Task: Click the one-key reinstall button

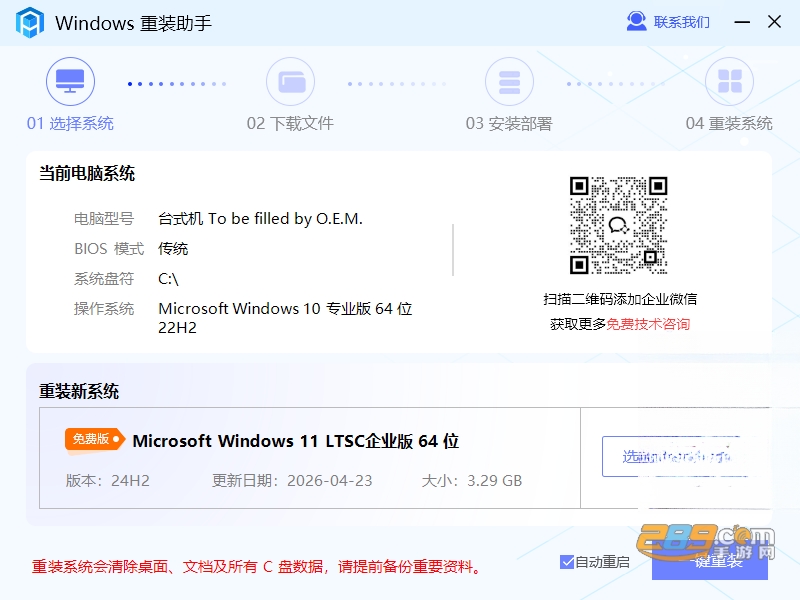Action: 710,562
